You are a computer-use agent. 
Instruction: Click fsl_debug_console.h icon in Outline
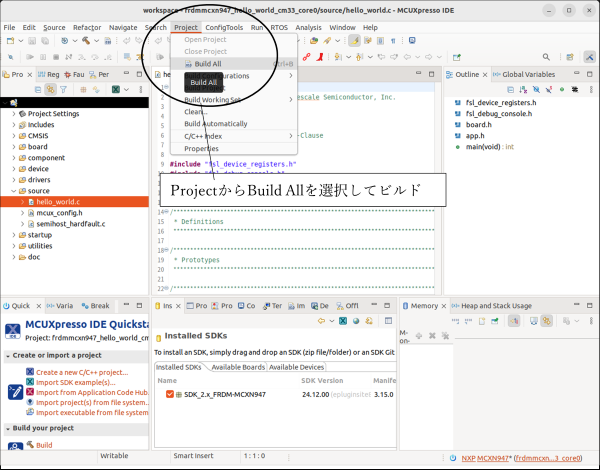click(458, 113)
